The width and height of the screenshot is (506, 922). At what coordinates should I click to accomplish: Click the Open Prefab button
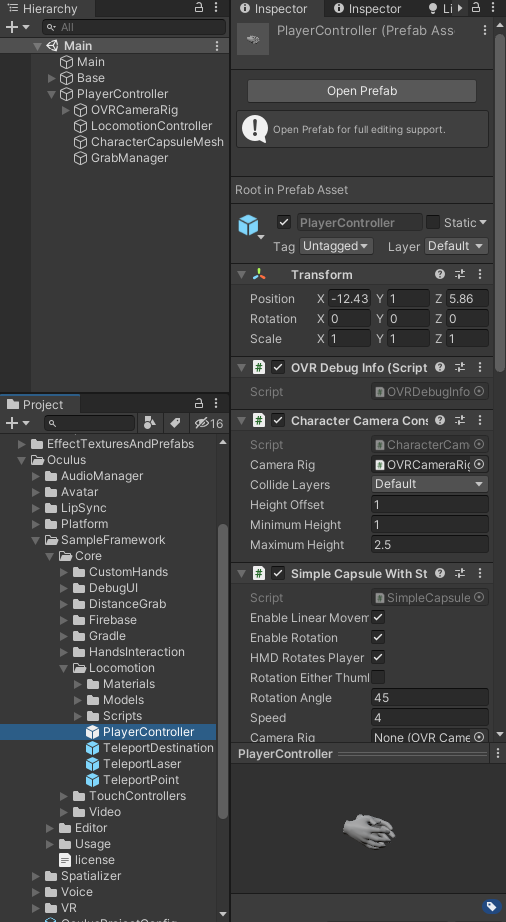pyautogui.click(x=362, y=91)
